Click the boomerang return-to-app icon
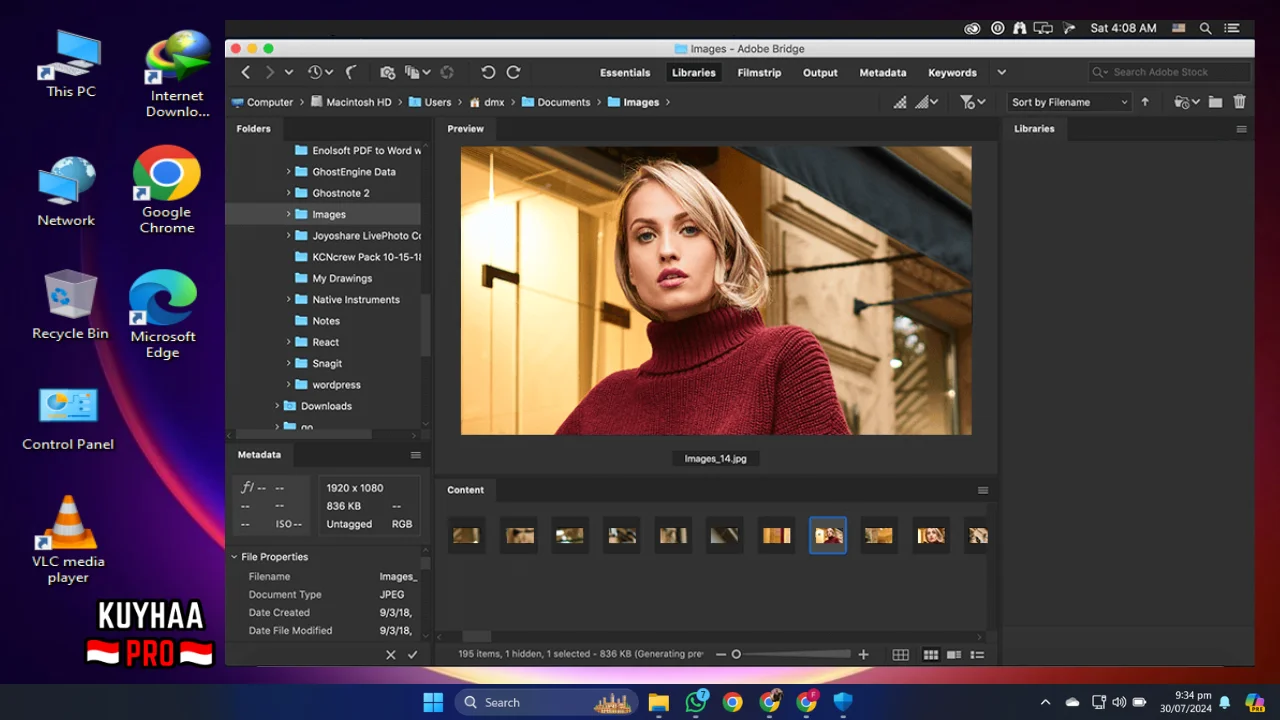Viewport: 1280px width, 720px height. click(351, 72)
